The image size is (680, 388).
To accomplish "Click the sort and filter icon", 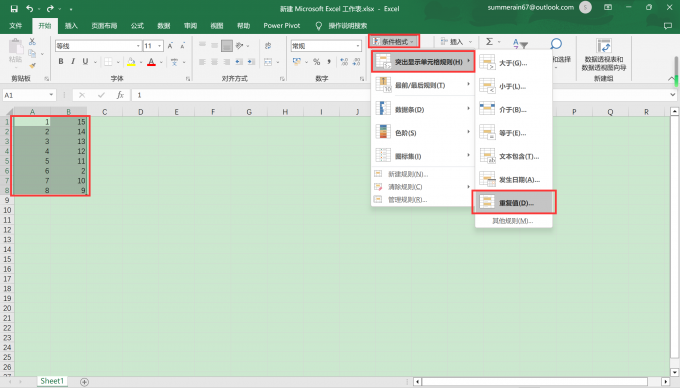I will coord(520,43).
